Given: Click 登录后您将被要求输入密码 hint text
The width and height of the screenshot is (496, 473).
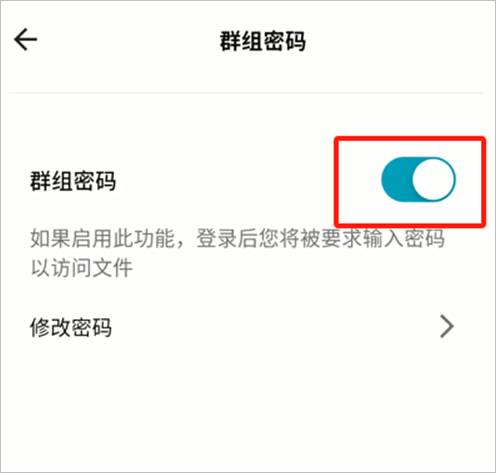Looking at the screenshot, I should [321, 239].
